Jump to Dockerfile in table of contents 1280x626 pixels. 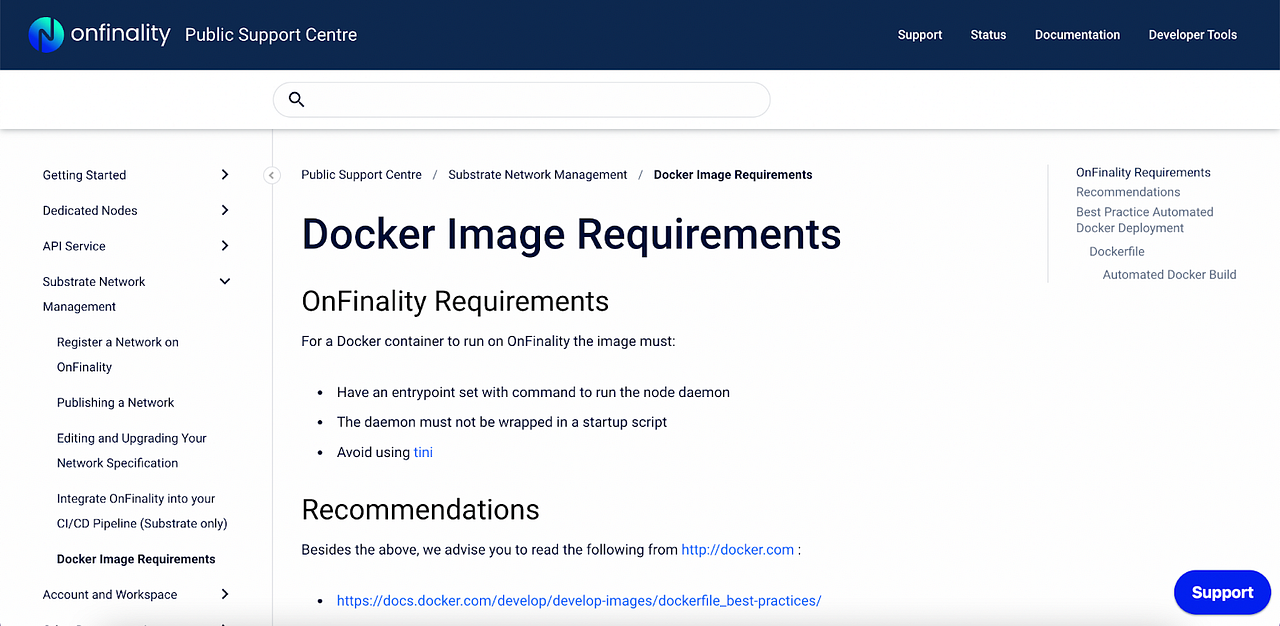point(1117,252)
